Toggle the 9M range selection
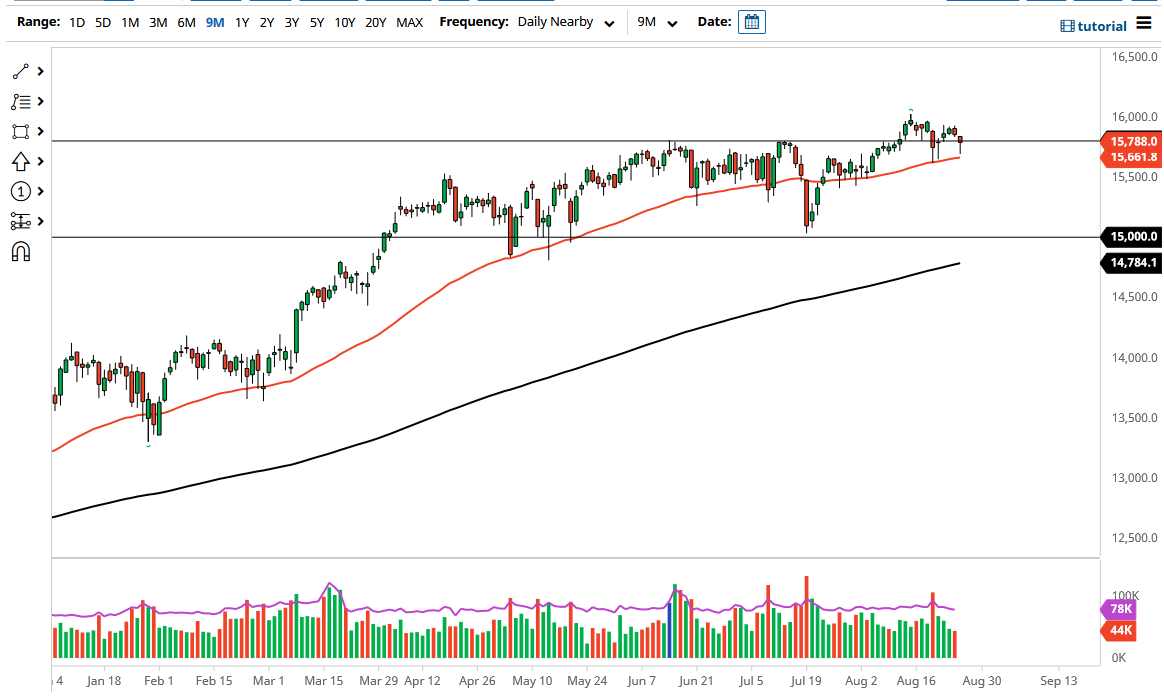 [x=213, y=21]
